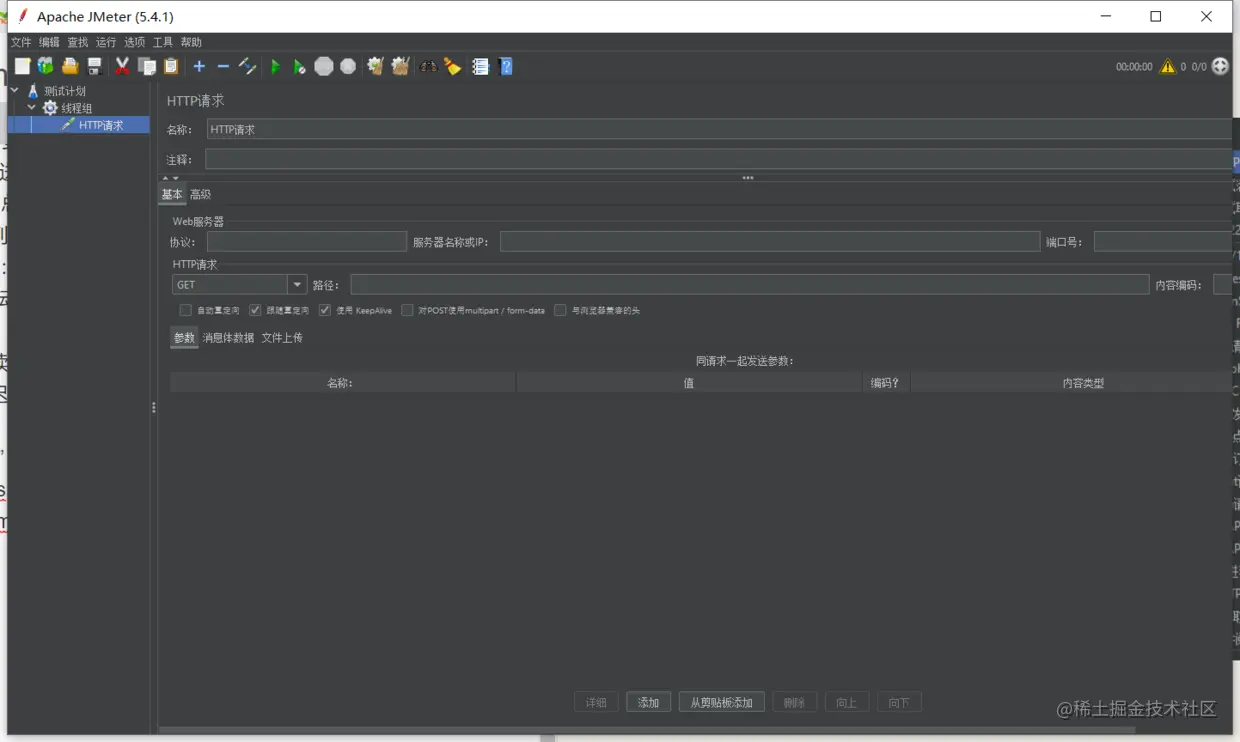Open the 编辑 menu
This screenshot has width=1240, height=742.
click(49, 42)
